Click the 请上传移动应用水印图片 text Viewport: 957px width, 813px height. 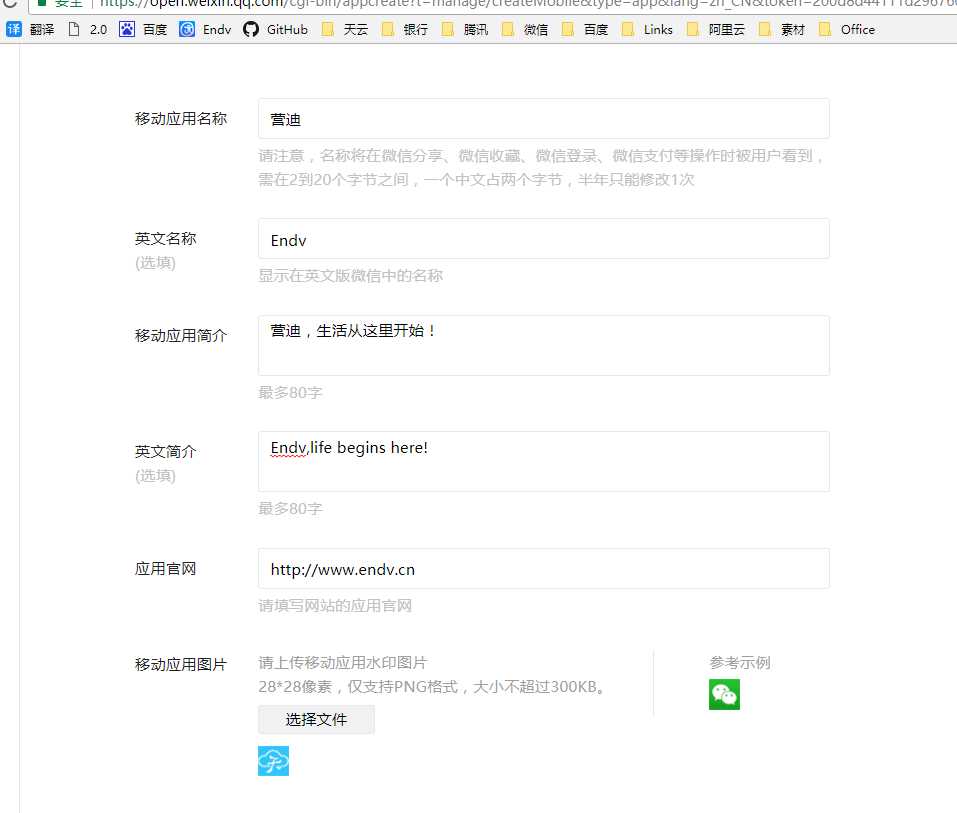[x=342, y=662]
